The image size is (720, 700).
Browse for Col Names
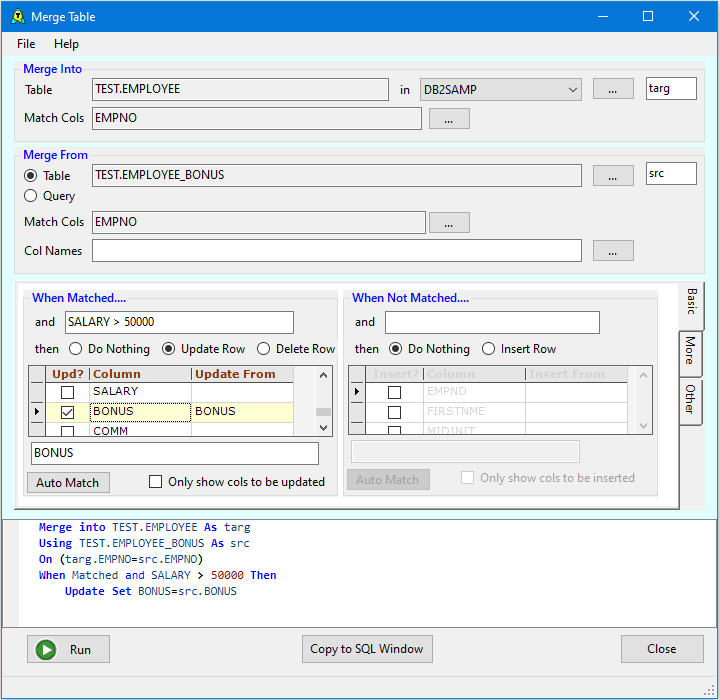click(613, 251)
